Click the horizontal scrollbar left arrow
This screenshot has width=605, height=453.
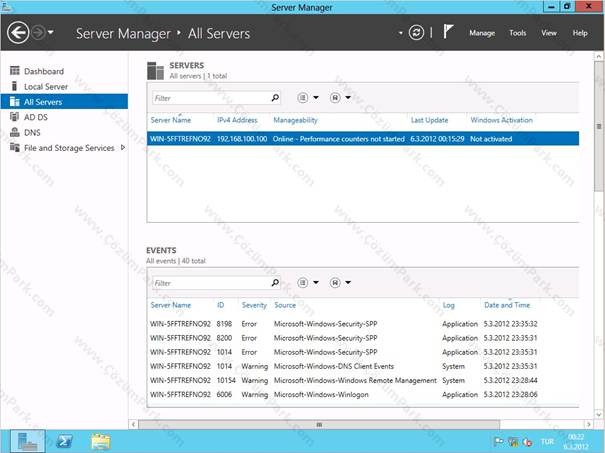[x=134, y=424]
